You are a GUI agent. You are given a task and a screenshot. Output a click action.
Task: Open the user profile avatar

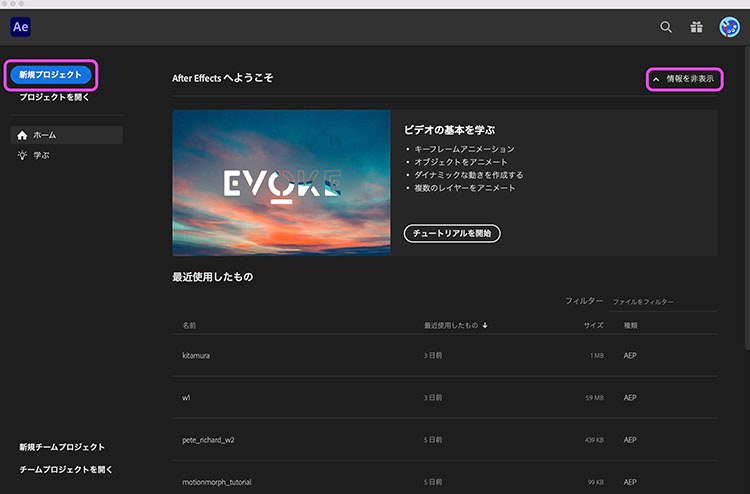729,27
